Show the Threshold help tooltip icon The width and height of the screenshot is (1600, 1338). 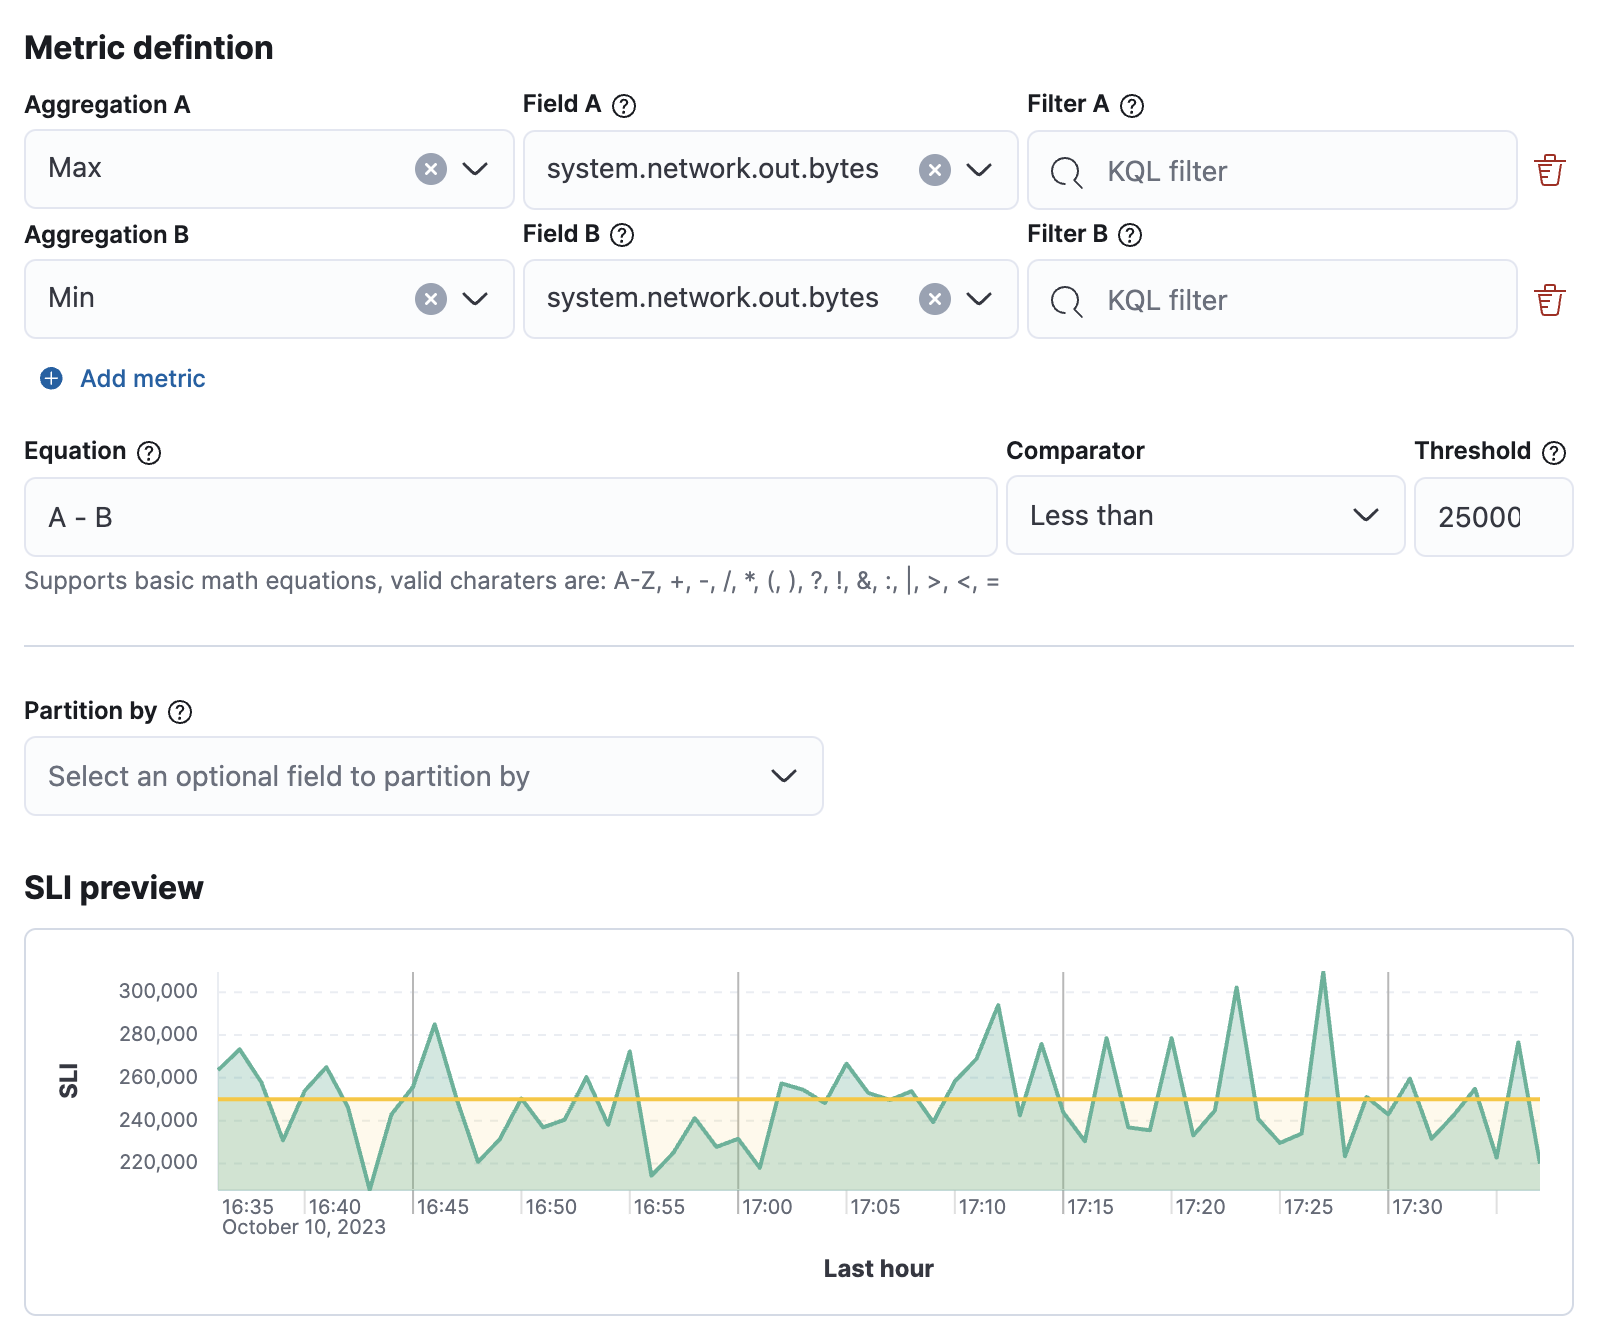(1554, 453)
